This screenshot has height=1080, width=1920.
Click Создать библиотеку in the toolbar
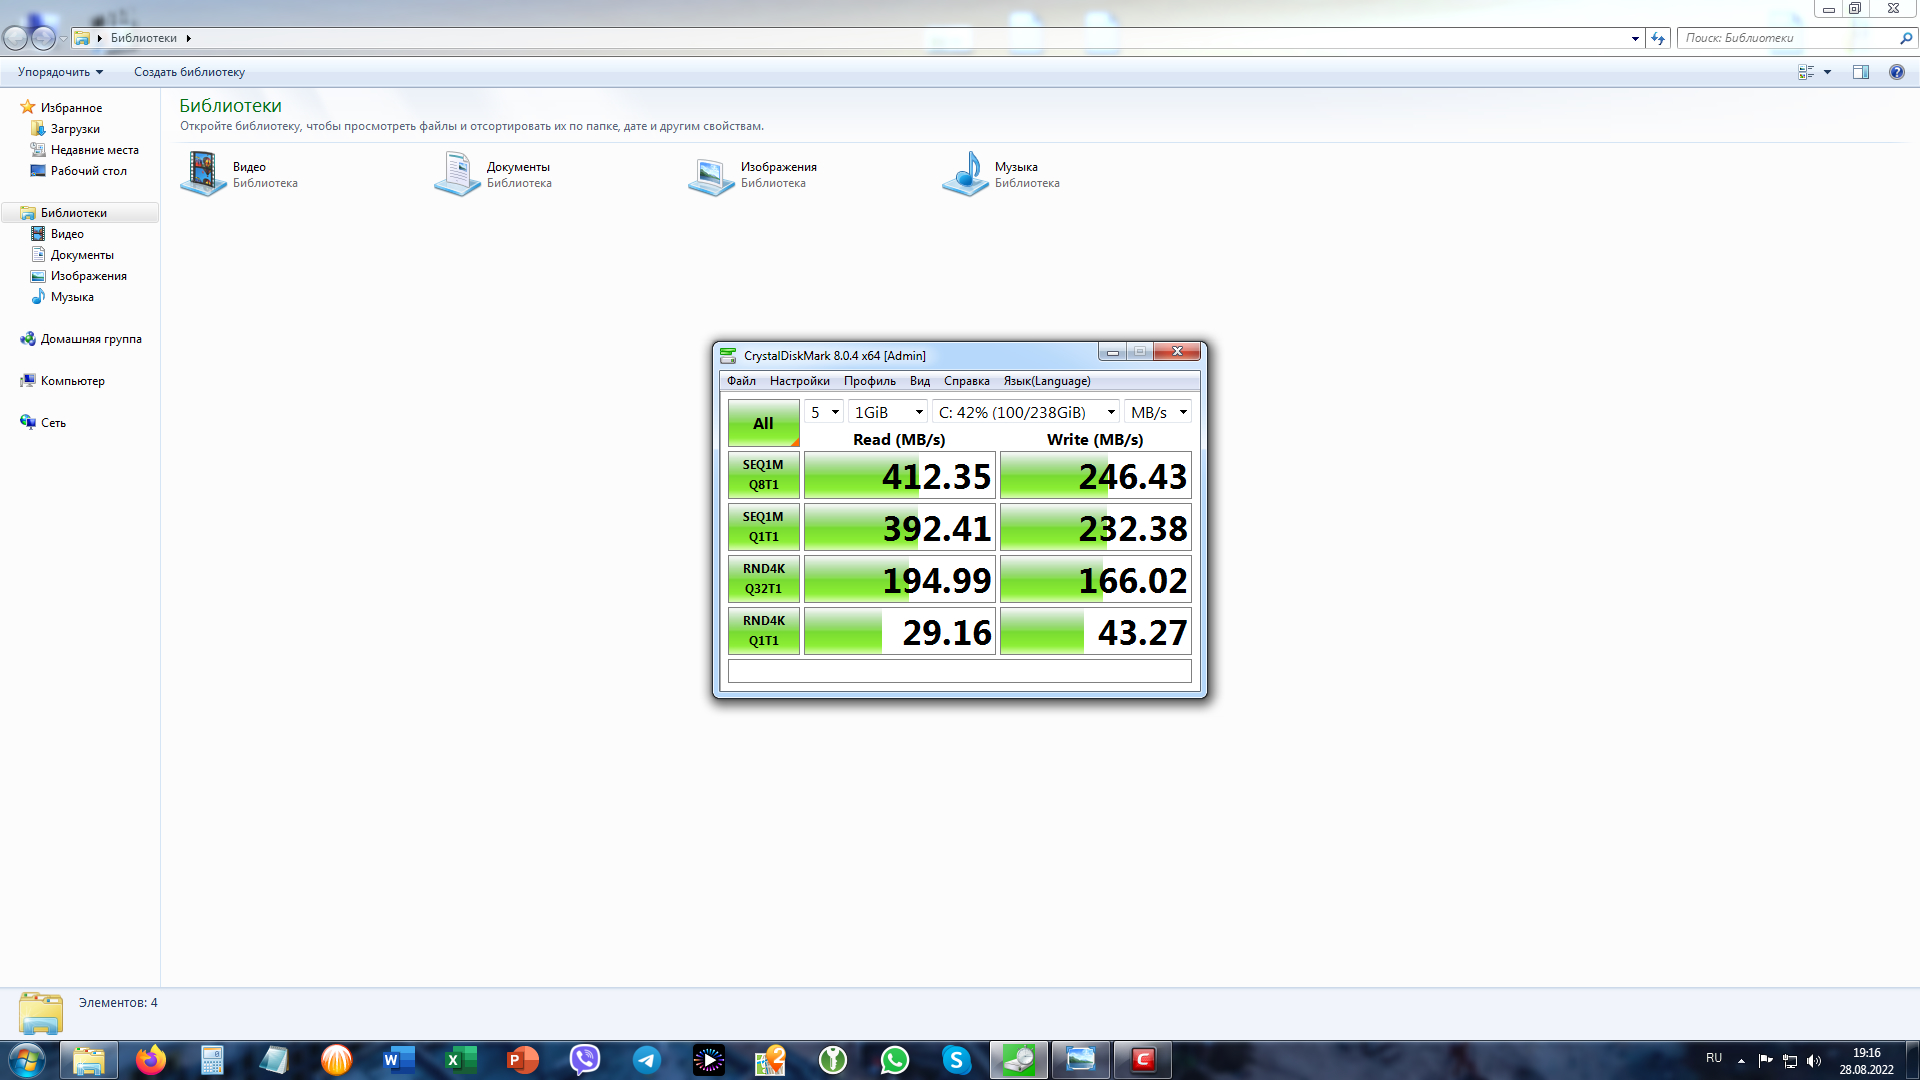(x=189, y=72)
